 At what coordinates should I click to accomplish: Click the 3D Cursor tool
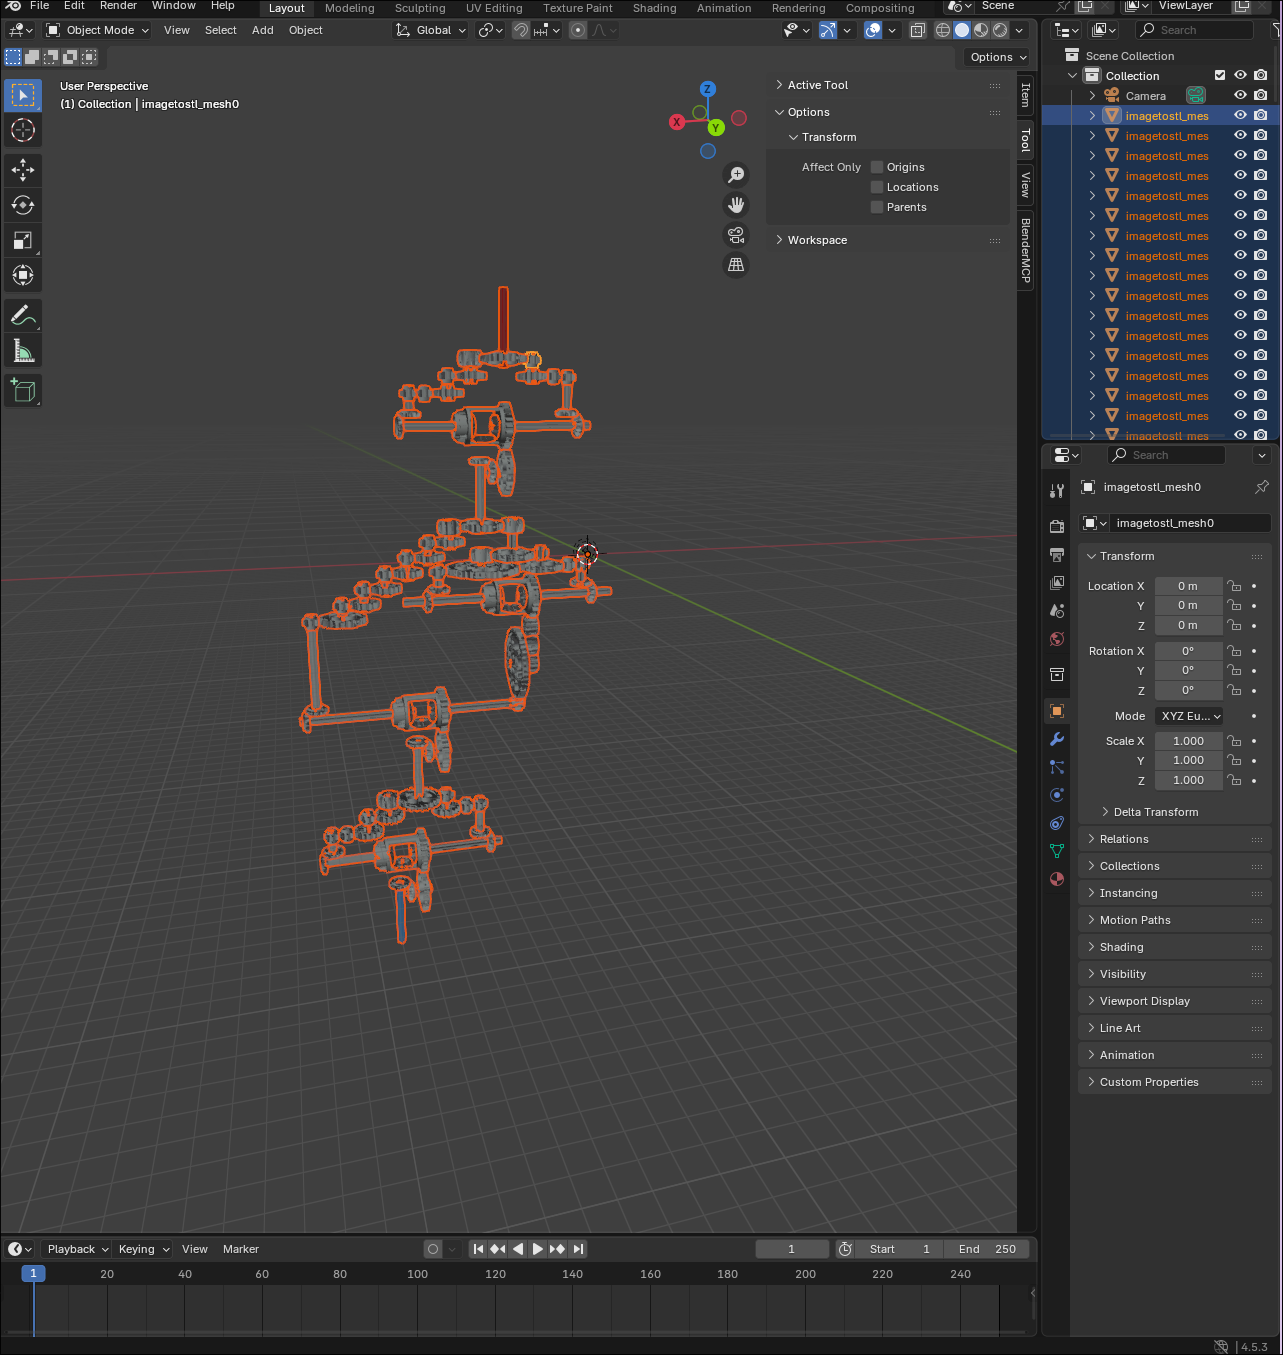23,130
